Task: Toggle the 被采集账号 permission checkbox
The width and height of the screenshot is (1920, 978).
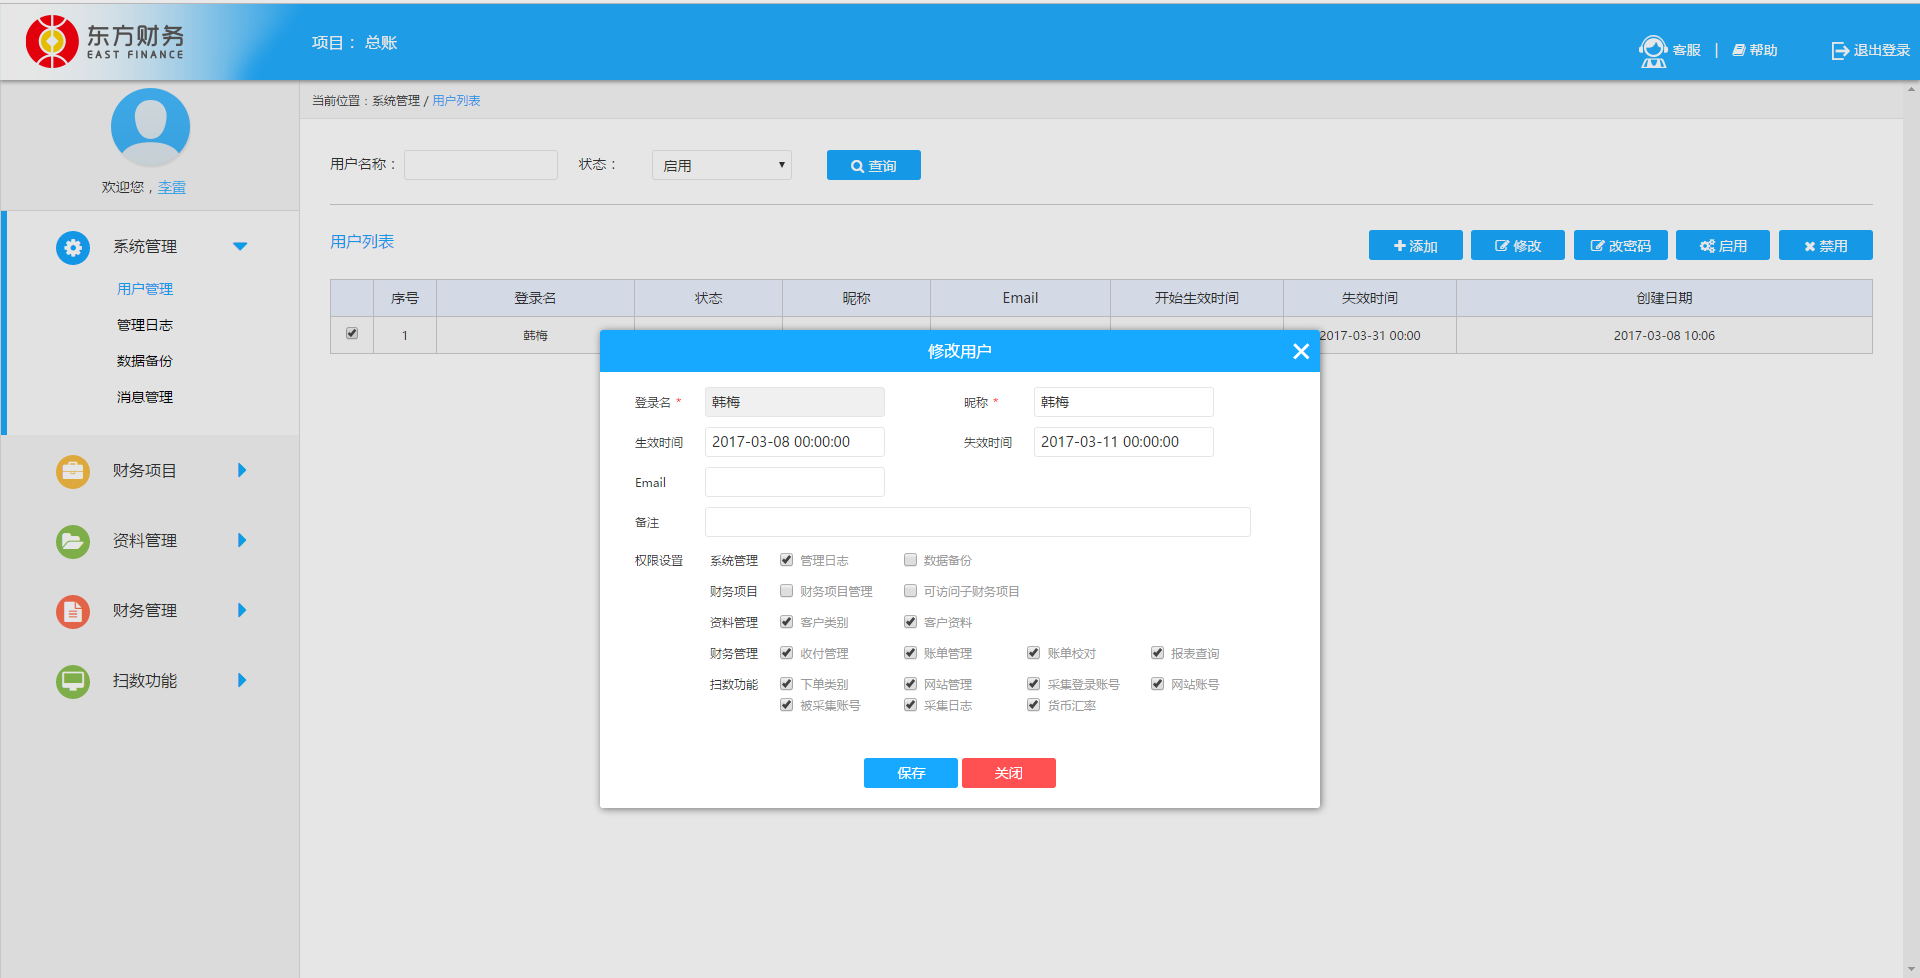Action: click(x=787, y=705)
